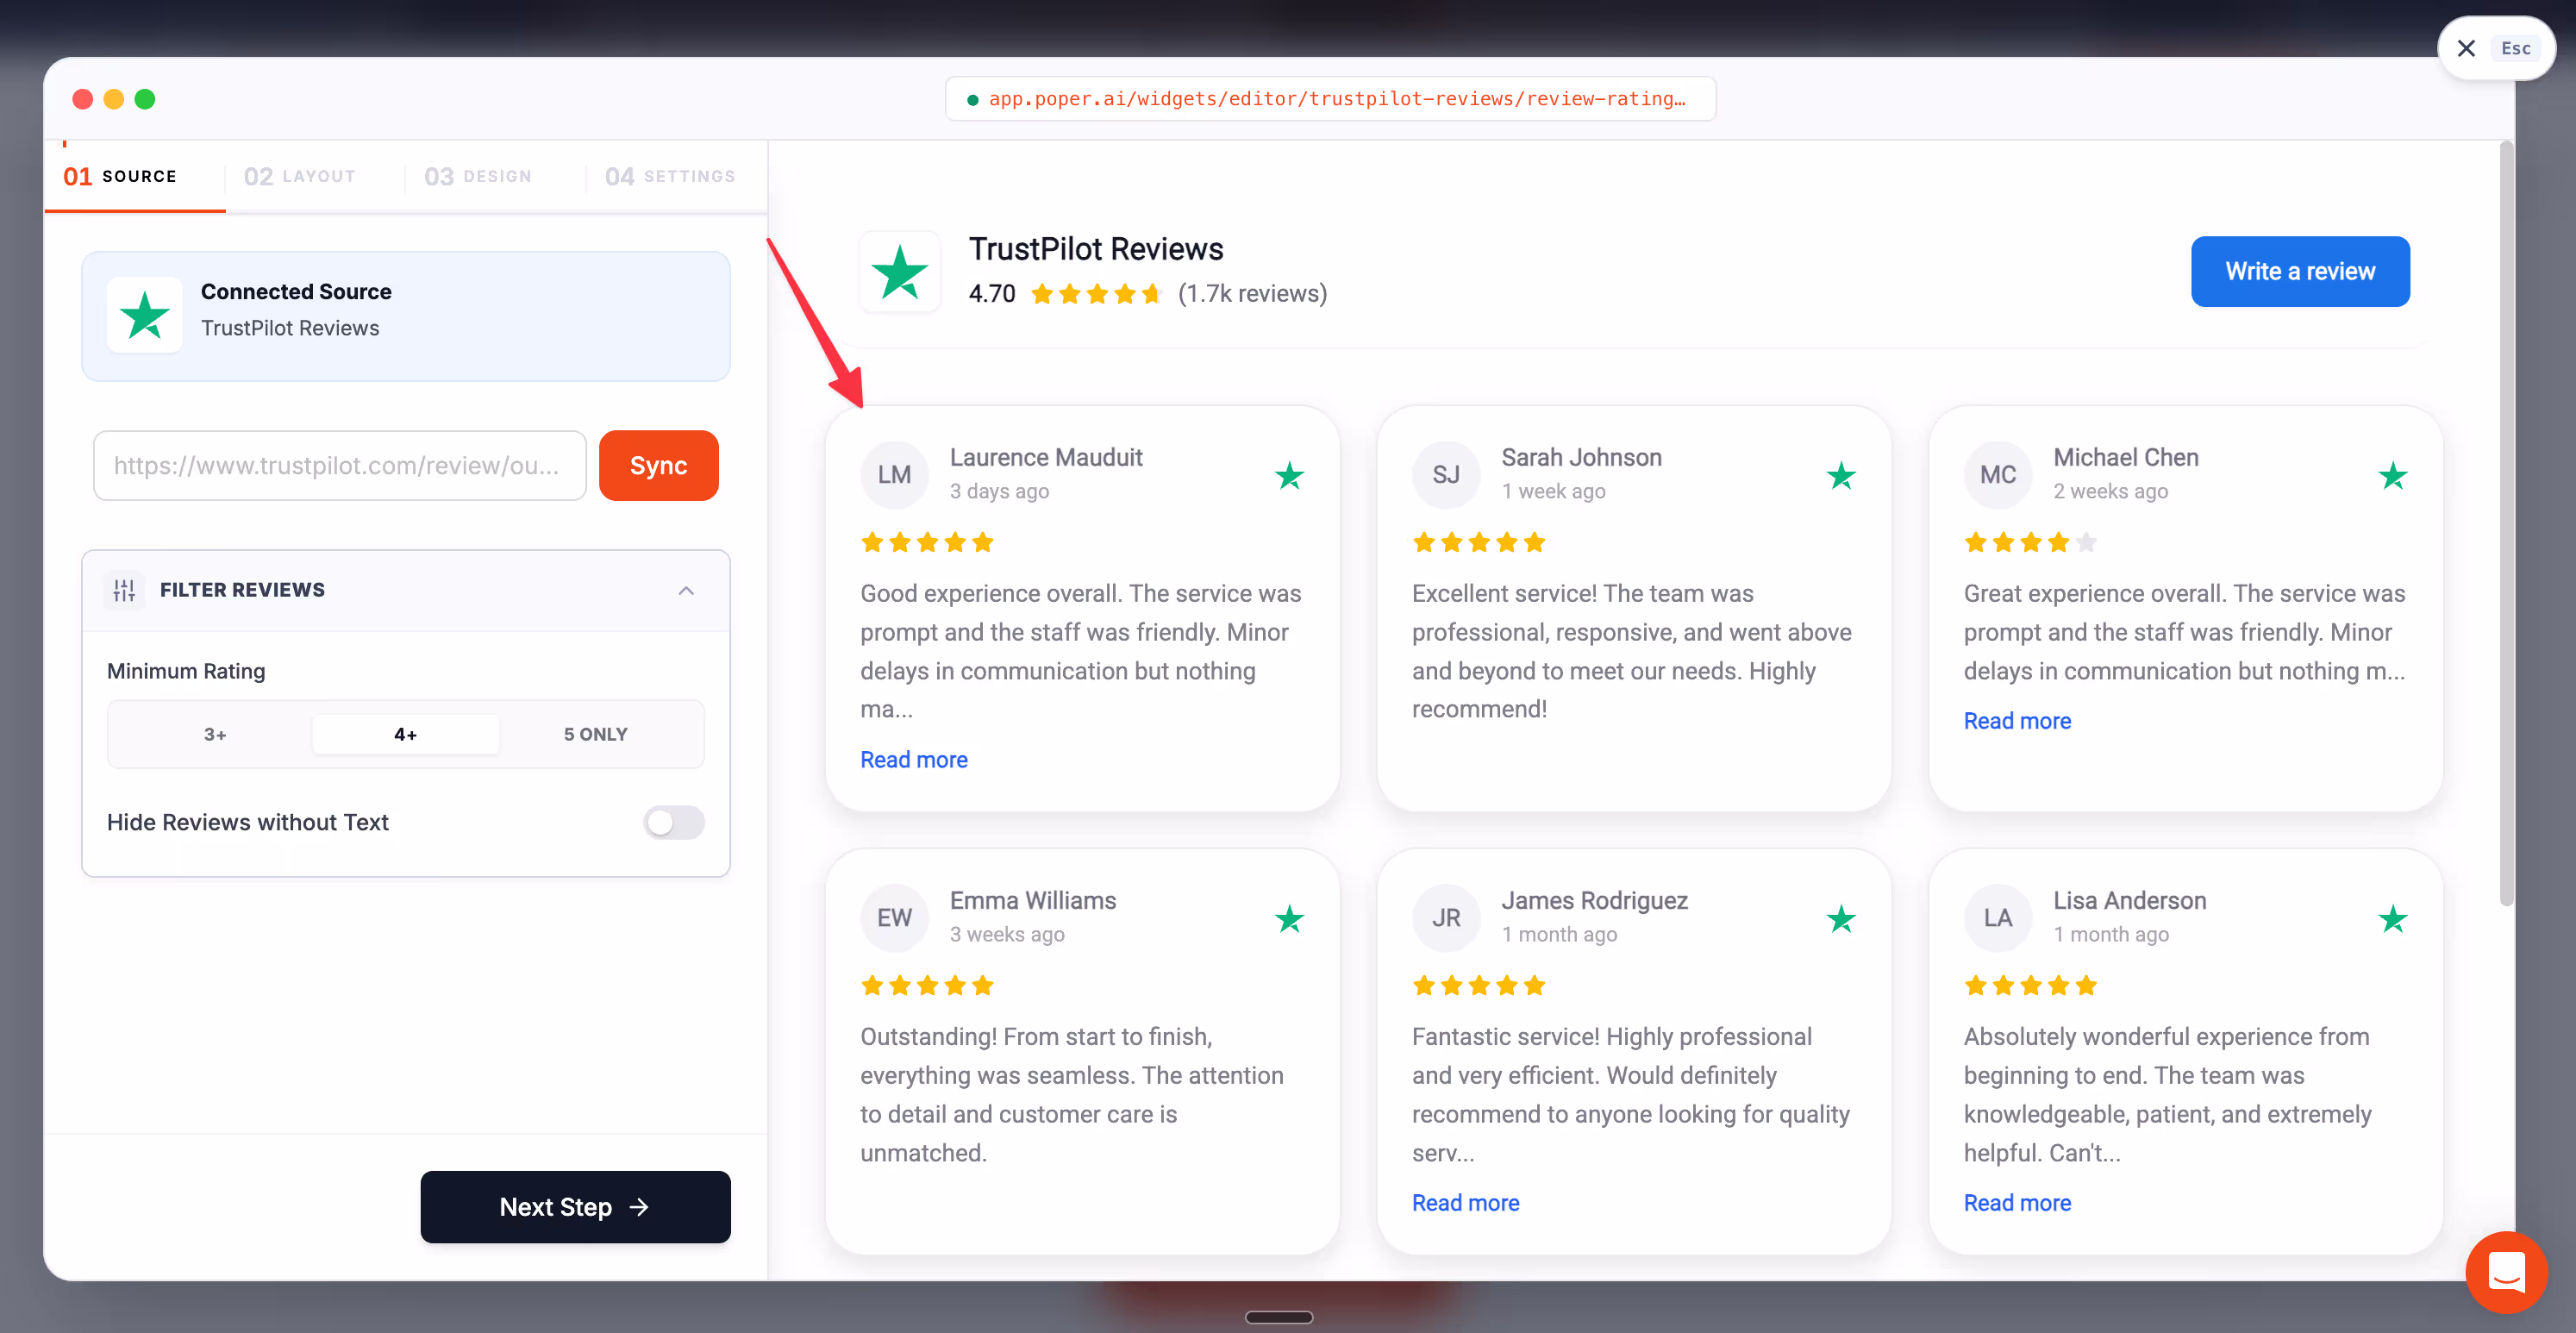Click Trustpilot star on Sarah Johnson's review
2576x1333 pixels.
coord(1841,475)
